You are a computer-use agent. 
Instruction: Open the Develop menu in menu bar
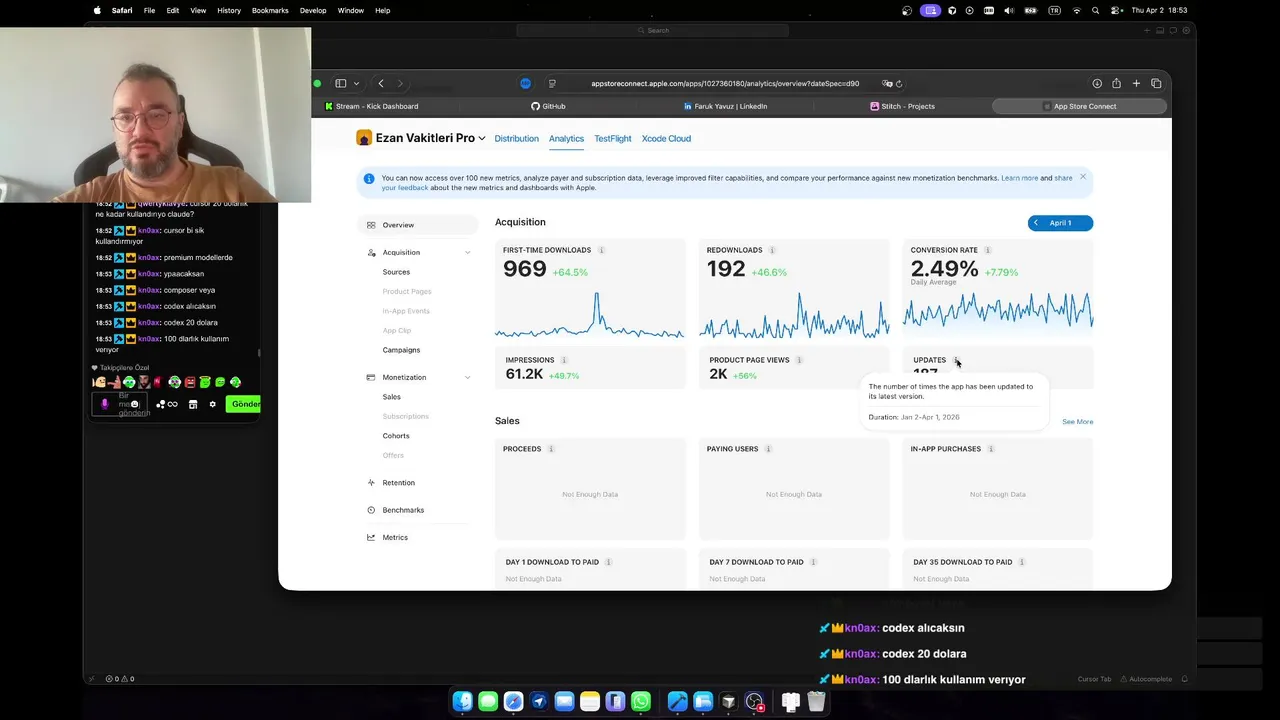click(313, 10)
